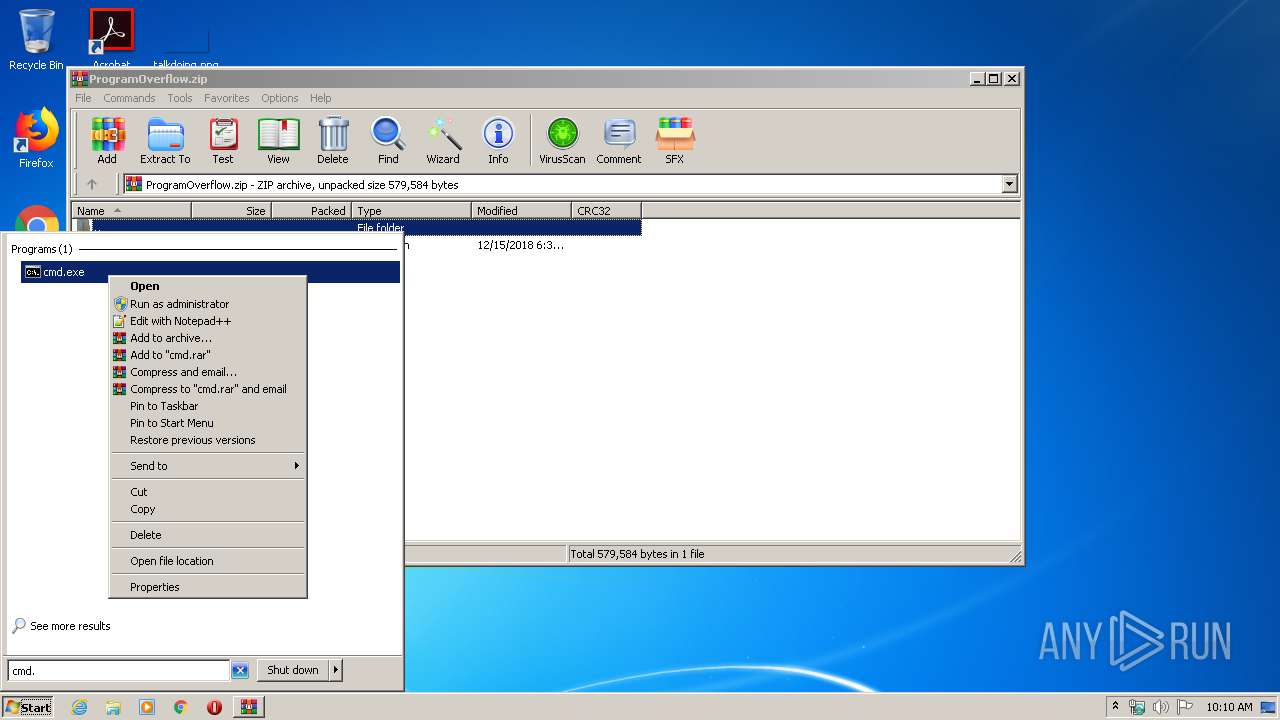
Task: Open the Wizard tool icon
Action: click(443, 141)
